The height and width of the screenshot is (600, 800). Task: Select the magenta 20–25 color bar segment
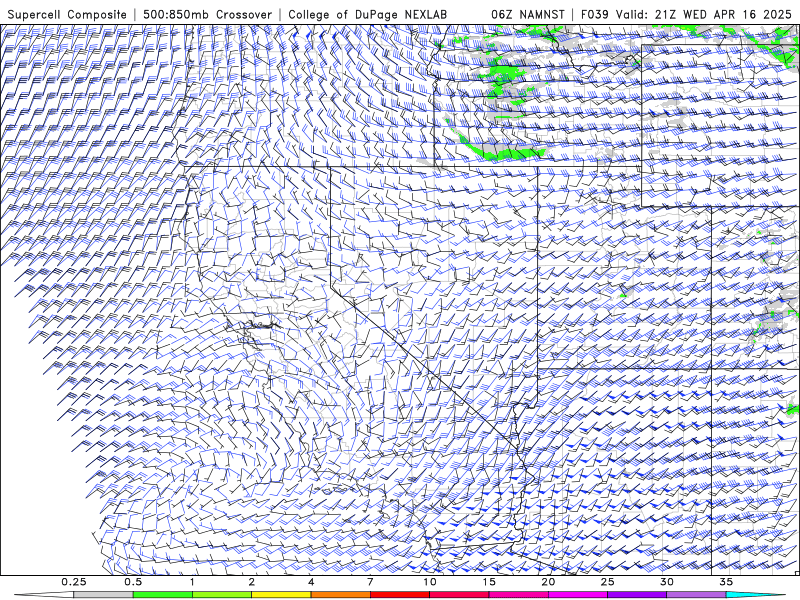tap(578, 595)
